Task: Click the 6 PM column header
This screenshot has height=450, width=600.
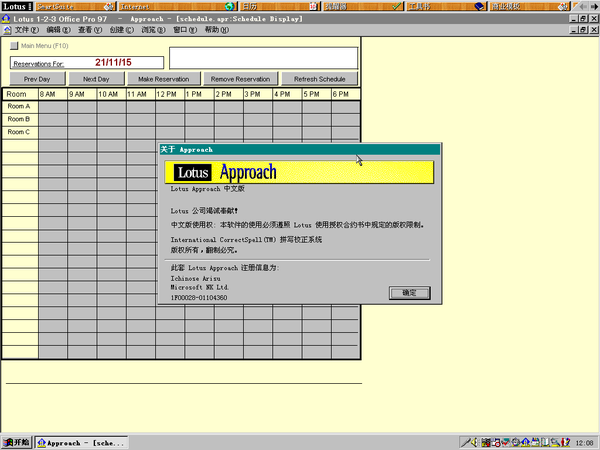Action: [x=346, y=94]
